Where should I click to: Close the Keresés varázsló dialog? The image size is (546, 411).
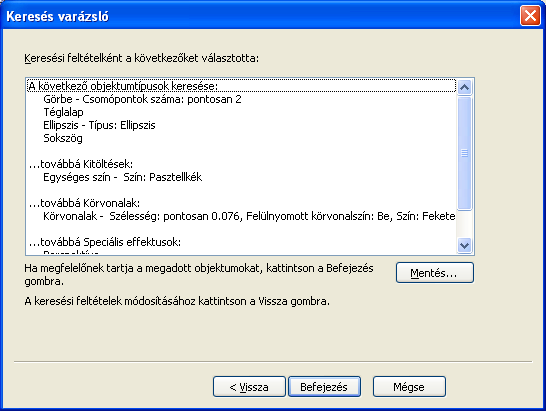(530, 16)
